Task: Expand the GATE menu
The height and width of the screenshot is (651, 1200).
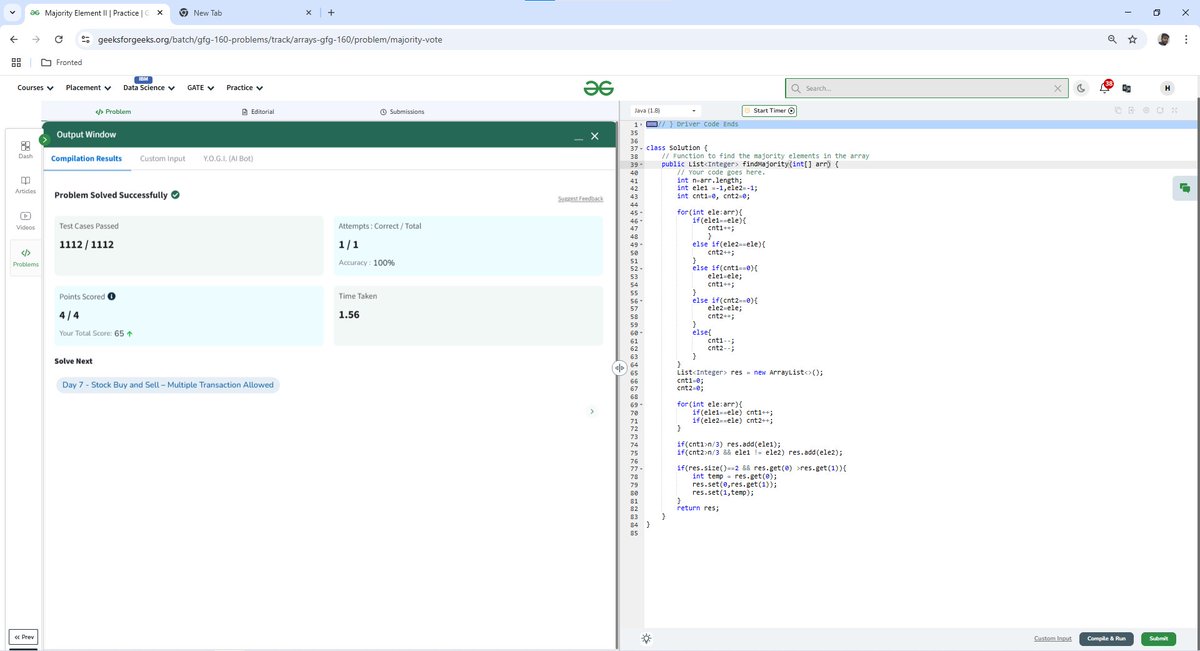Action: 200,88
